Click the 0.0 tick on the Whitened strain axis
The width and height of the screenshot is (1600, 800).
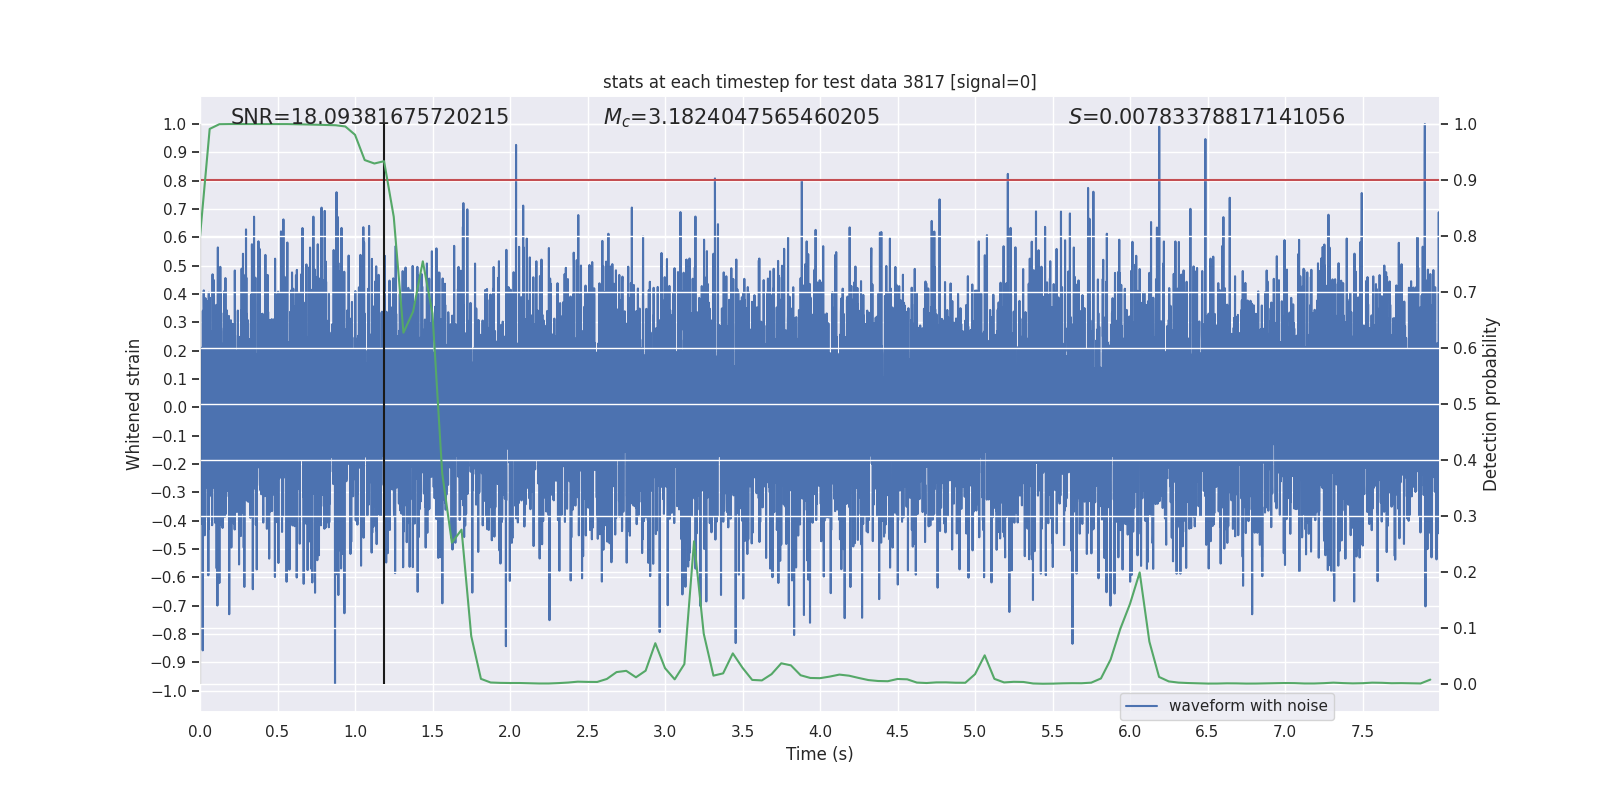(x=175, y=407)
